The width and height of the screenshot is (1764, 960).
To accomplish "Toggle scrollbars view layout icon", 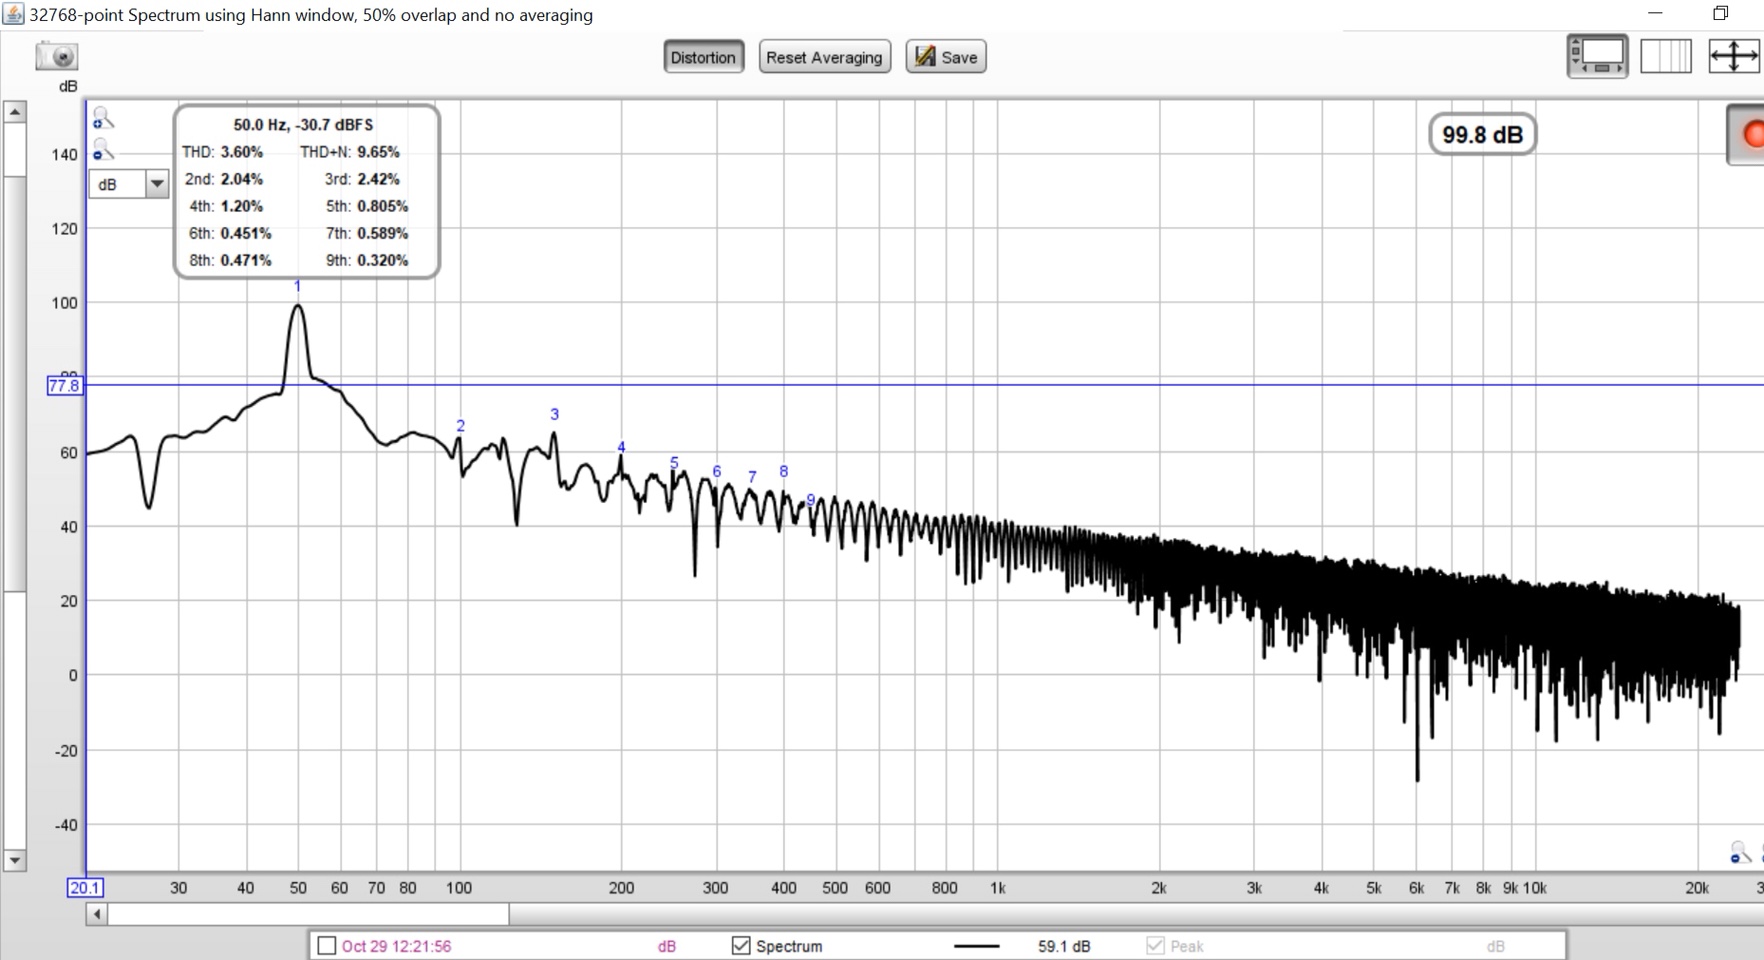I will [x=1597, y=56].
